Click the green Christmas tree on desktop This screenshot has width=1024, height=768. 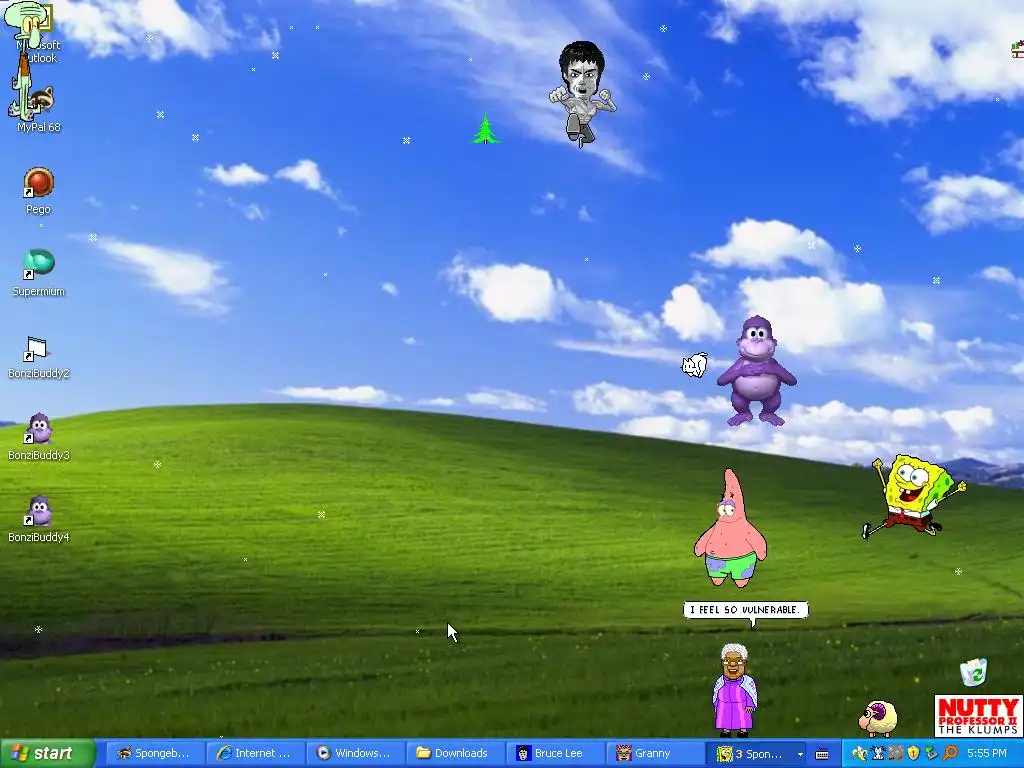click(485, 129)
